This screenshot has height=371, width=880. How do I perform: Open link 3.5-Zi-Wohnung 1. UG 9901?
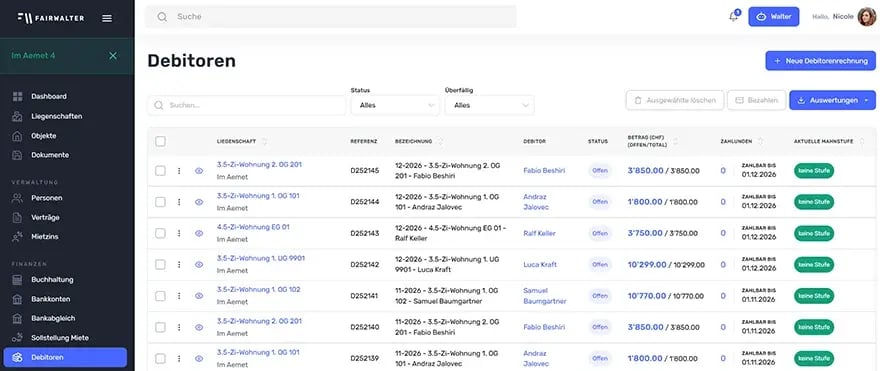tap(261, 259)
